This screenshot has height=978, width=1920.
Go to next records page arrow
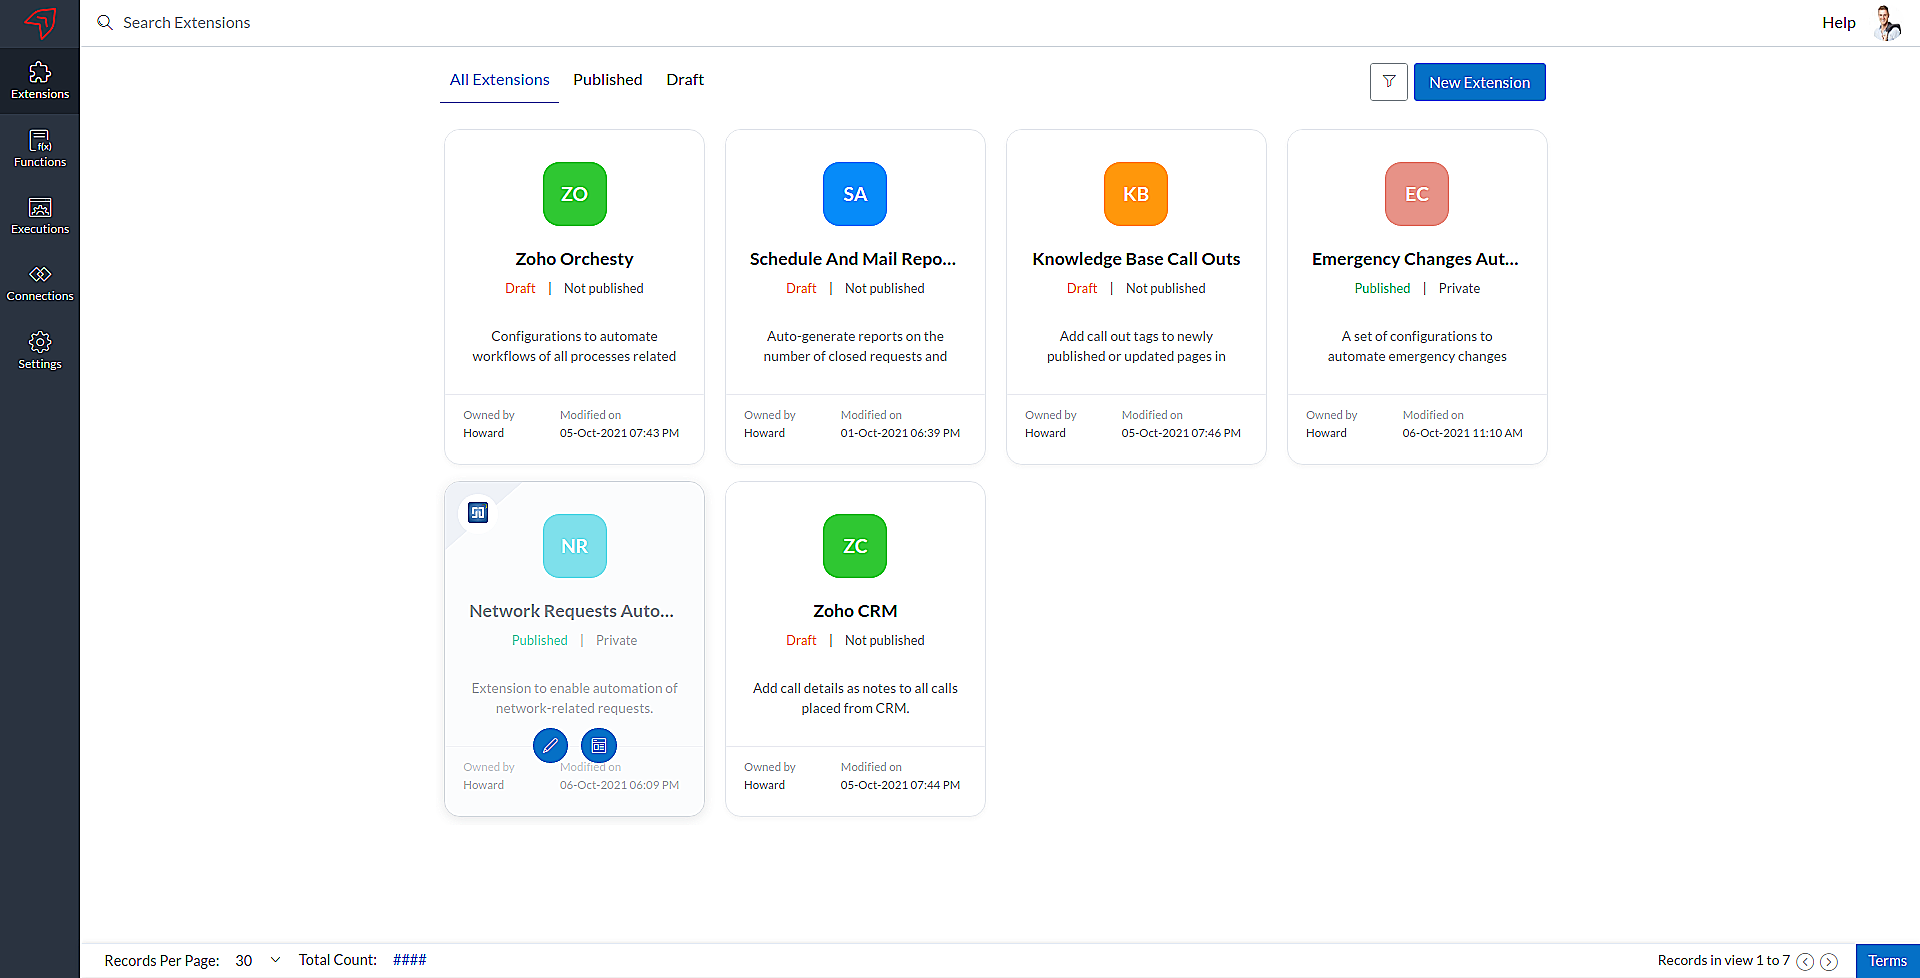(x=1829, y=961)
